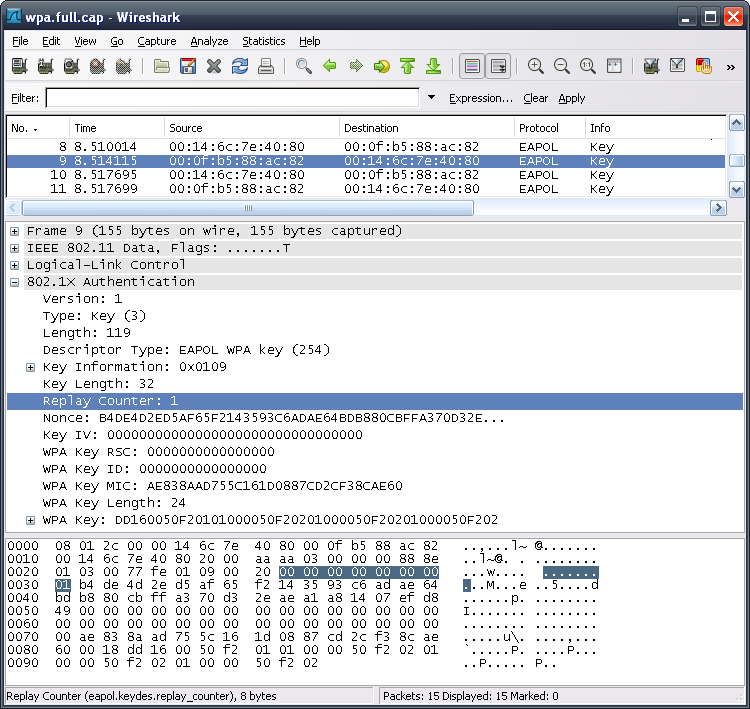Expand the Logical-Link Control node
750x709 pixels.
(x=15, y=266)
